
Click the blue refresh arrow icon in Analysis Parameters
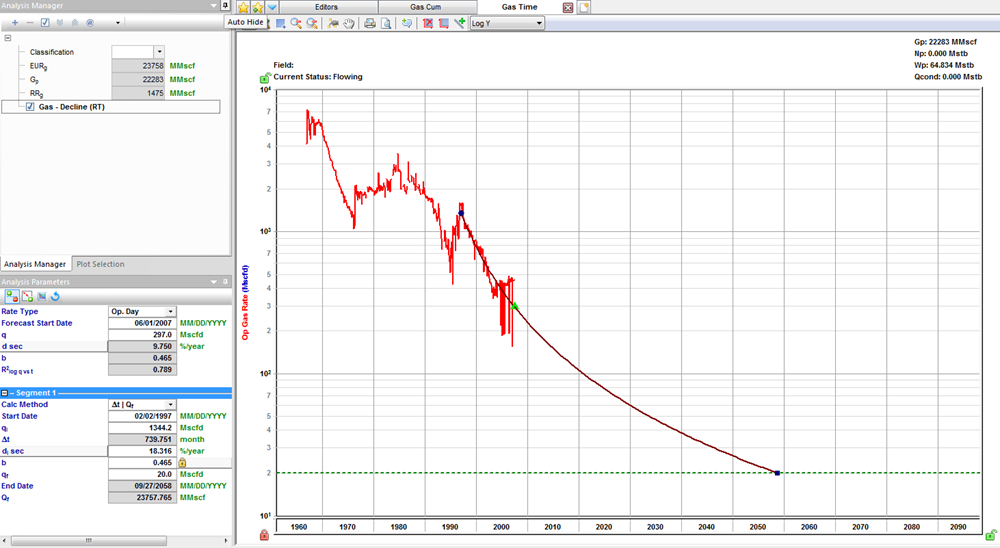pos(55,297)
